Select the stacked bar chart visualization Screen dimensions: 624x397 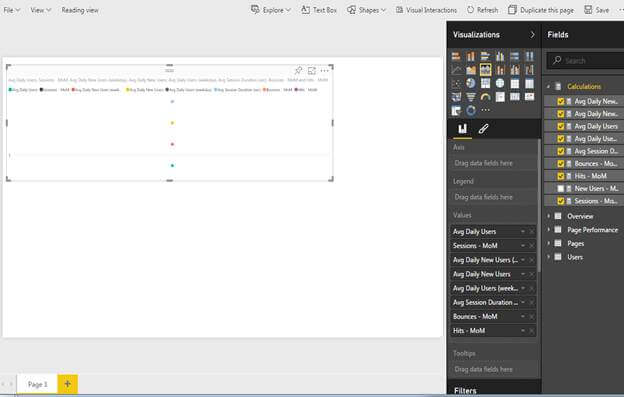click(x=456, y=56)
